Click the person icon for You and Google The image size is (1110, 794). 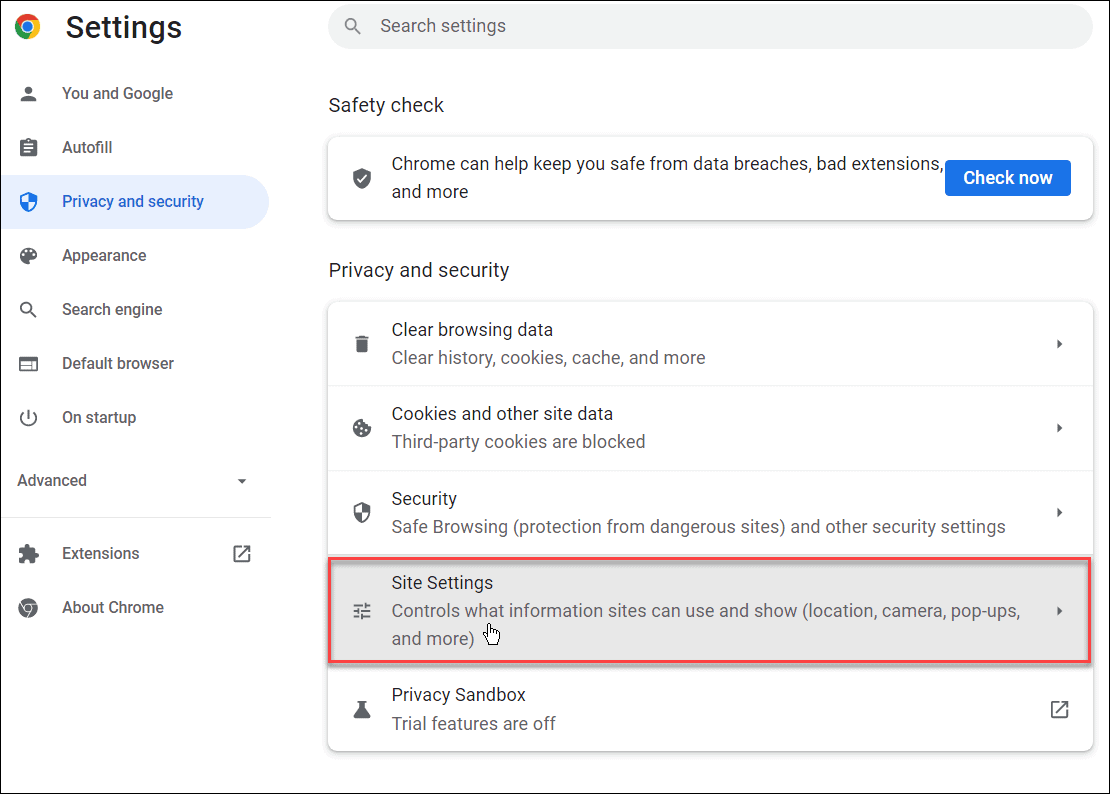(28, 93)
